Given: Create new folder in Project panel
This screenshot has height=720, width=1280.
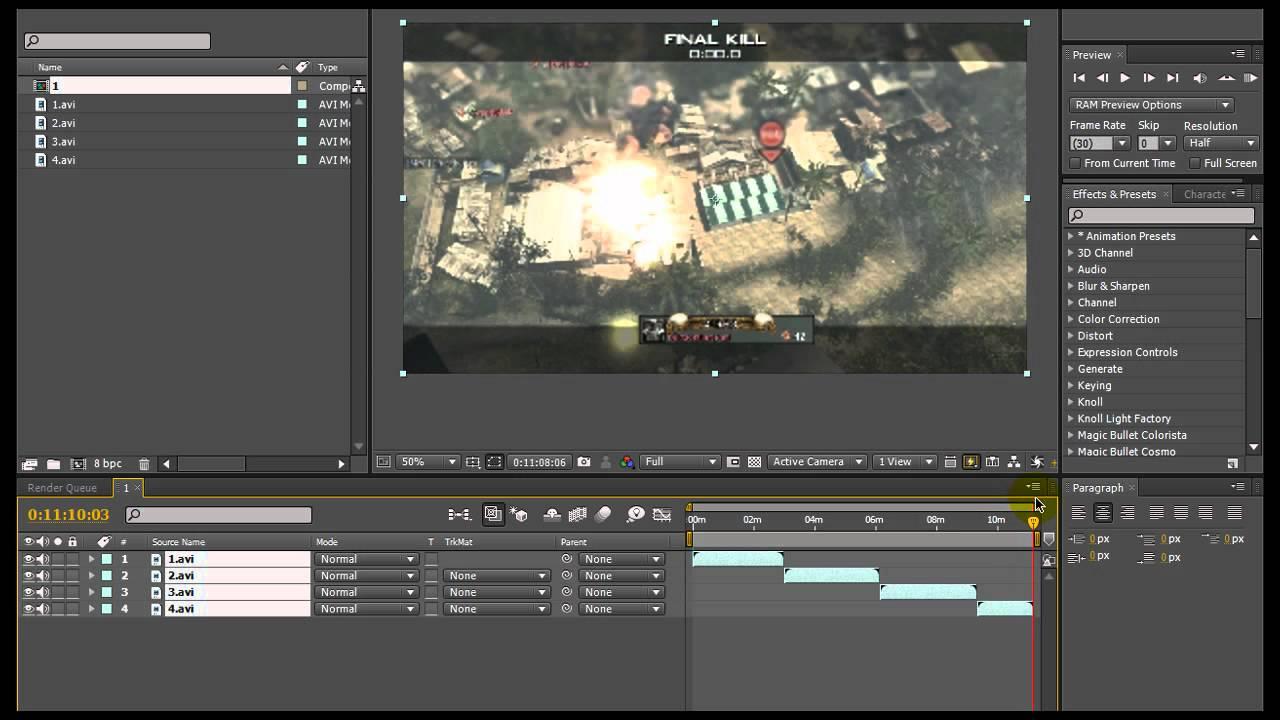Looking at the screenshot, I should pos(53,464).
